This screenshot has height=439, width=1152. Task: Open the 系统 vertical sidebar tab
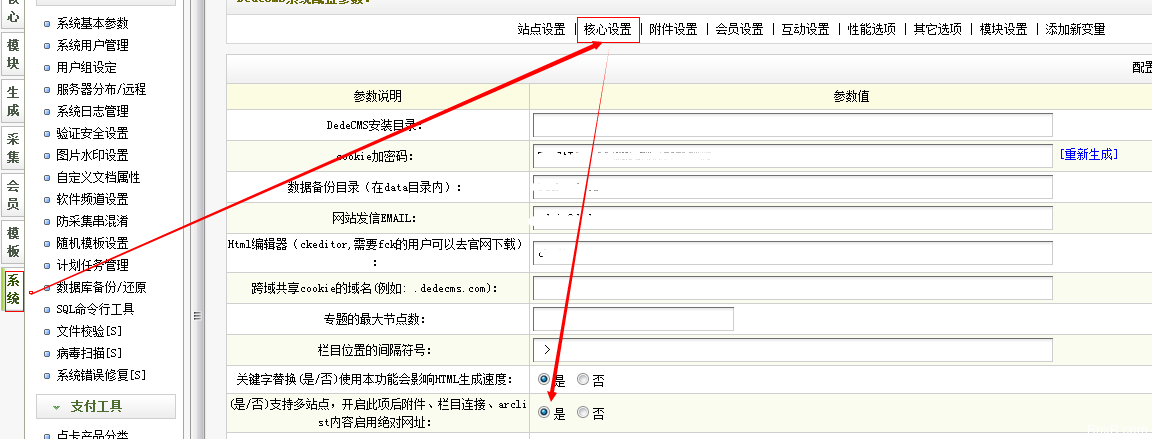click(13, 291)
